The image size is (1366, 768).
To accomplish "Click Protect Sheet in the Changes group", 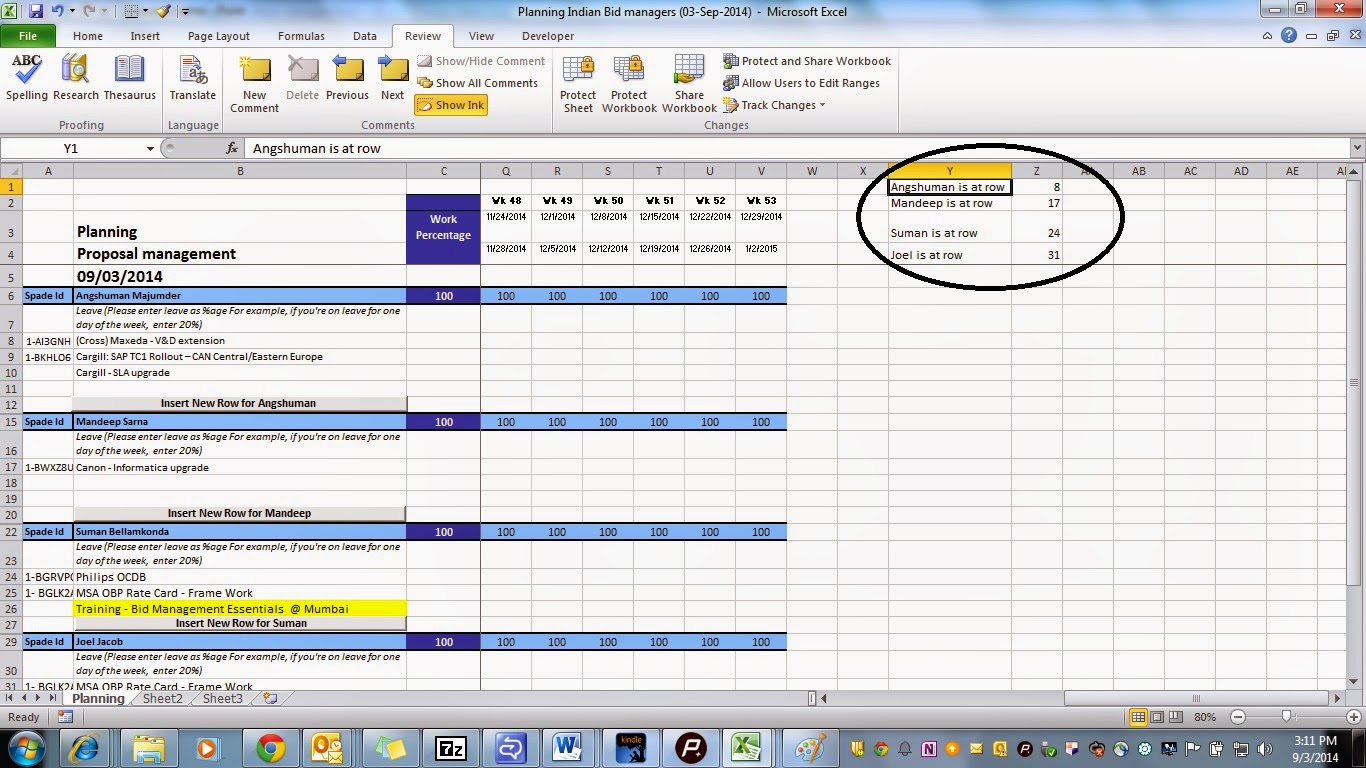I will pos(577,80).
